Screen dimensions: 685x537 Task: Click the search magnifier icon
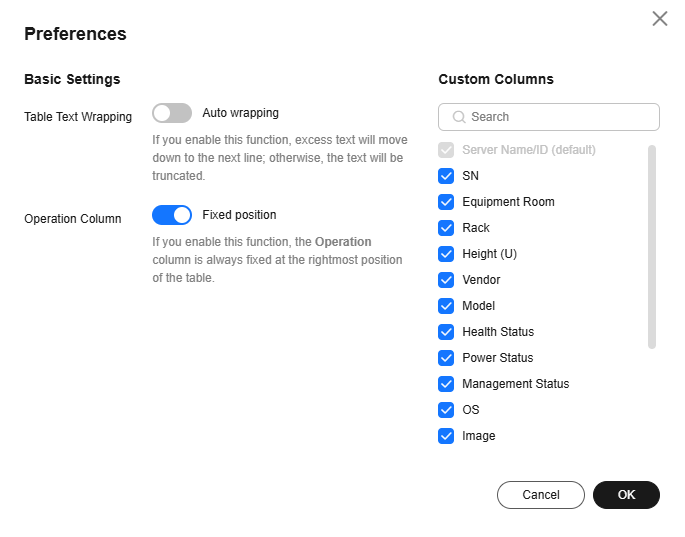459,117
